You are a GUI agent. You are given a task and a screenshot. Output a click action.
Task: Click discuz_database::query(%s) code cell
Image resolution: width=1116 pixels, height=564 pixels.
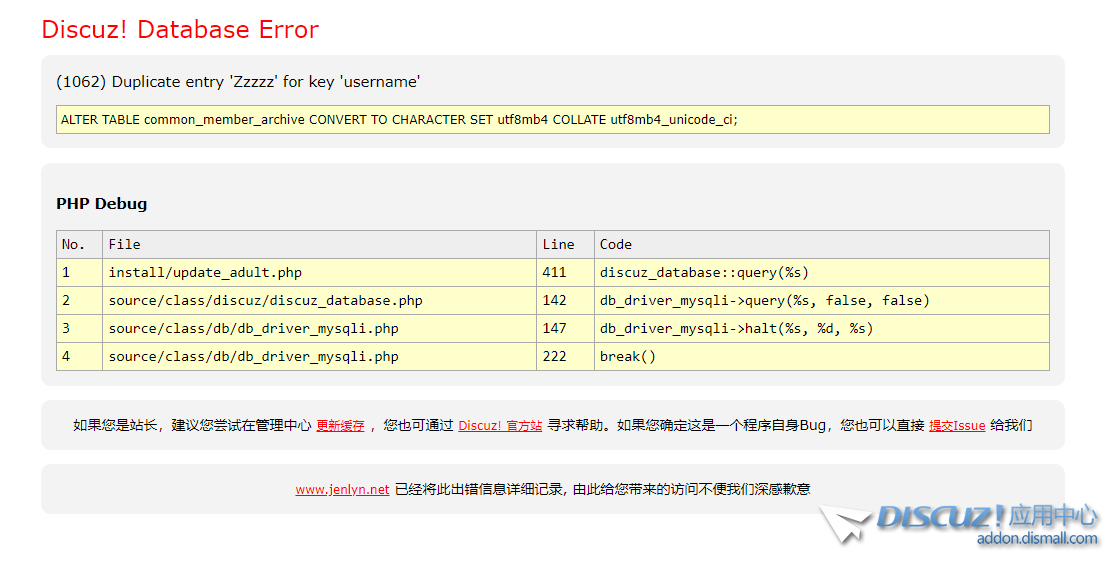(x=822, y=273)
